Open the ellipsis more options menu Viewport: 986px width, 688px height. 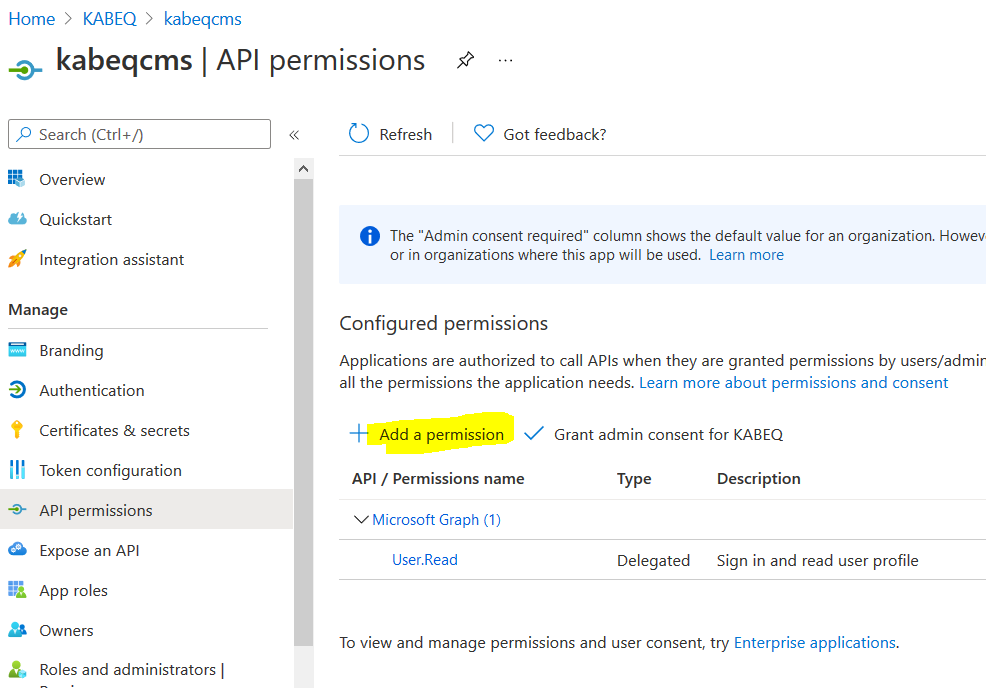tap(505, 61)
